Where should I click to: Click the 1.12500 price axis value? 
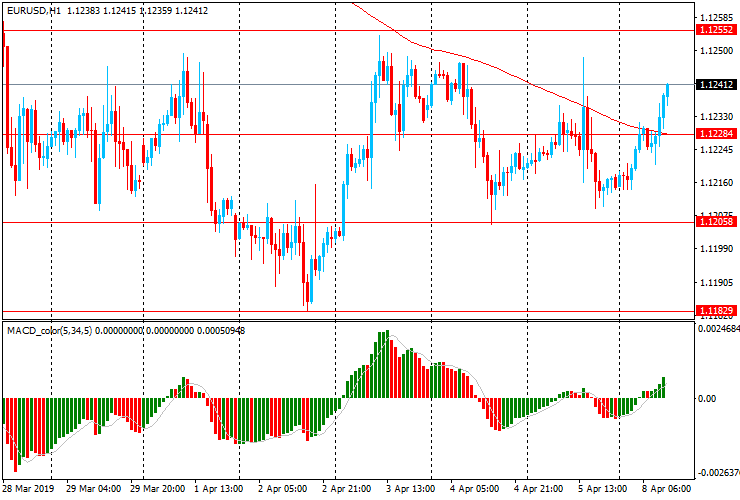717,51
